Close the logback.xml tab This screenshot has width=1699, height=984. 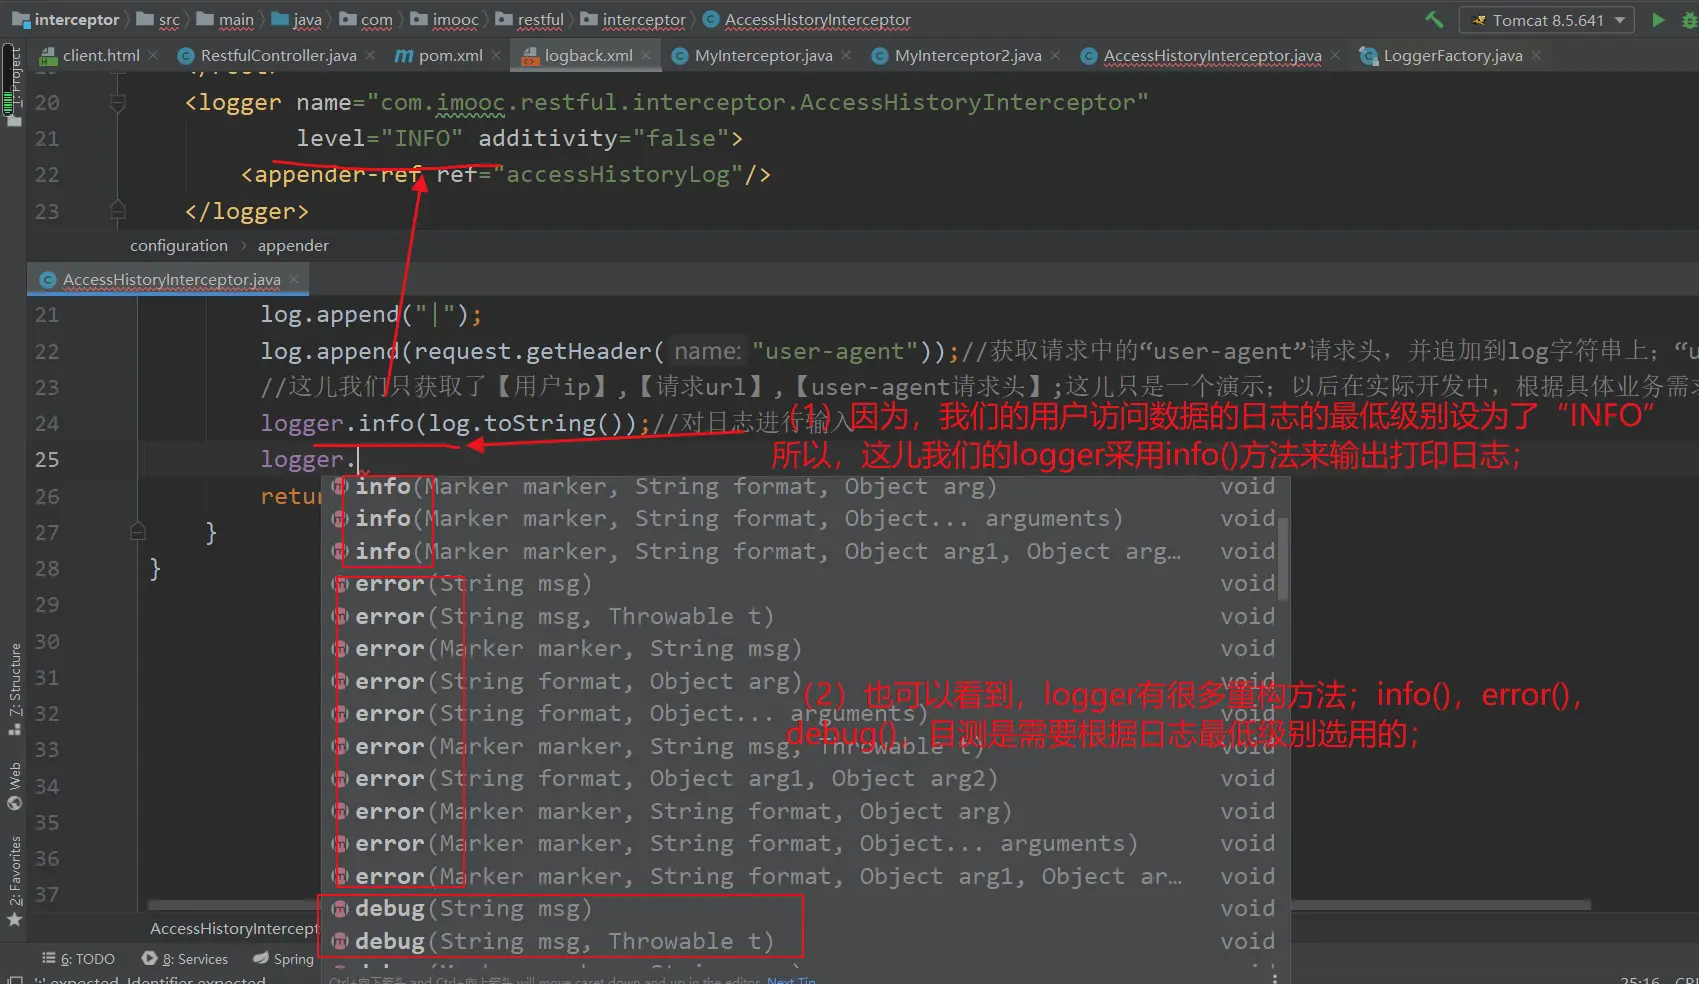[646, 56]
